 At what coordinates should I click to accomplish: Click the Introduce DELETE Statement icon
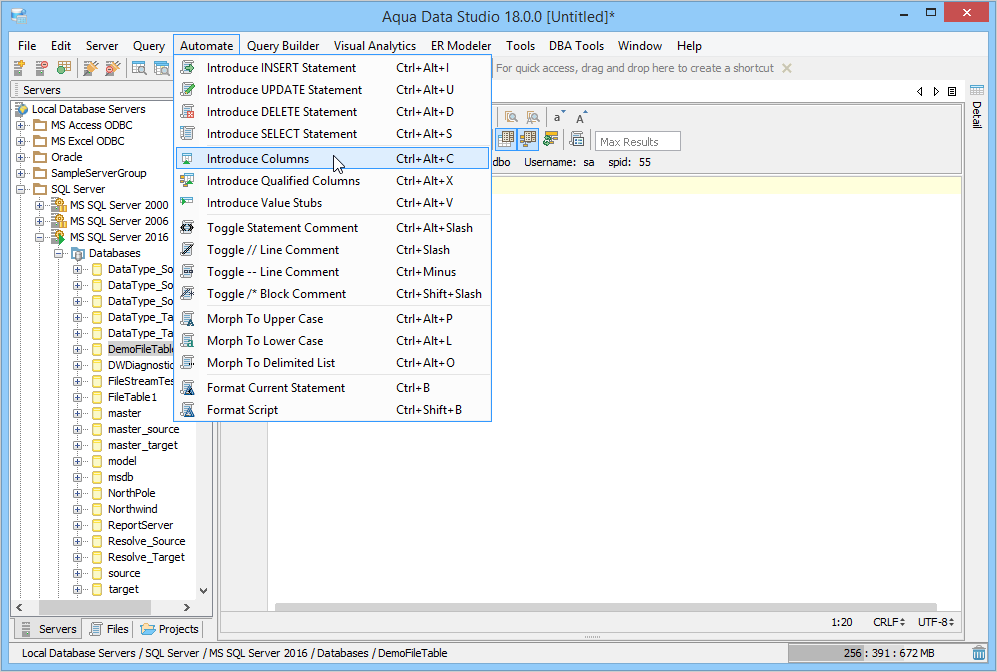coord(188,112)
